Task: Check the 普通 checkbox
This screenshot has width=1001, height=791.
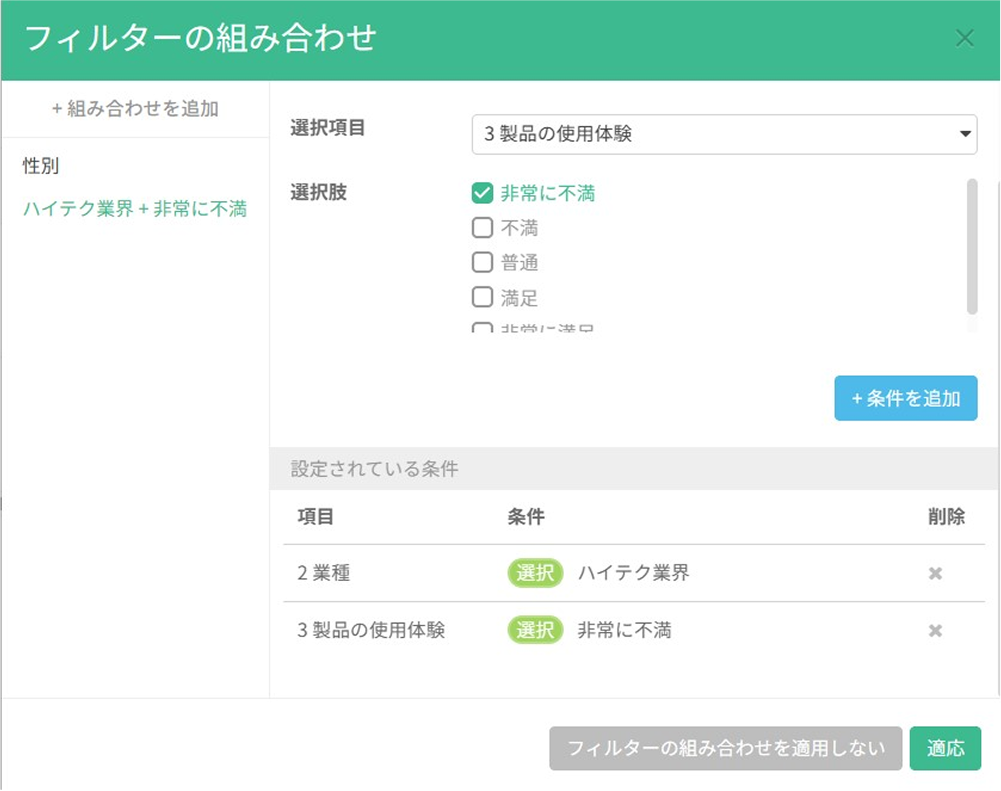Action: pyautogui.click(x=483, y=262)
